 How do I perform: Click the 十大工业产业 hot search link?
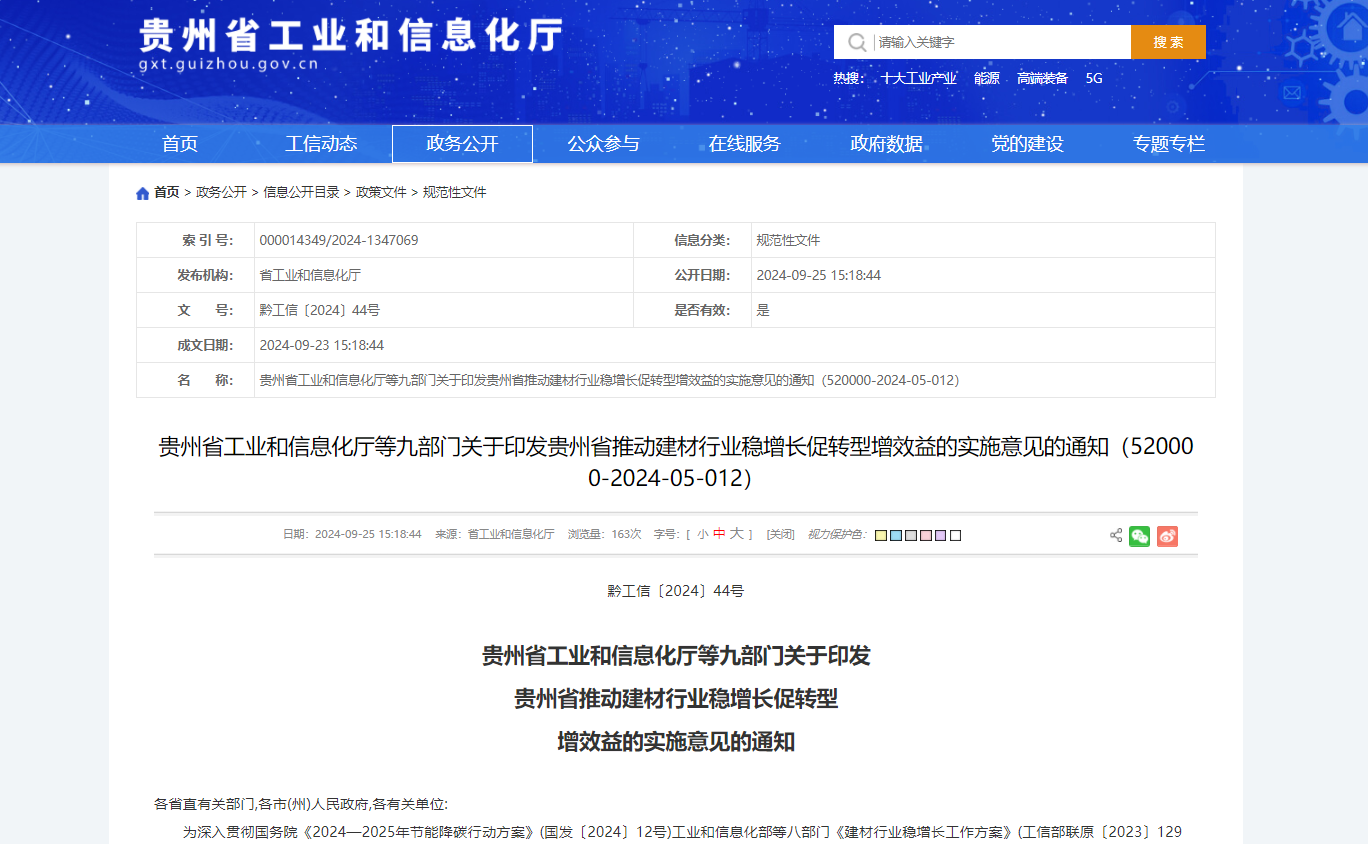[x=918, y=78]
